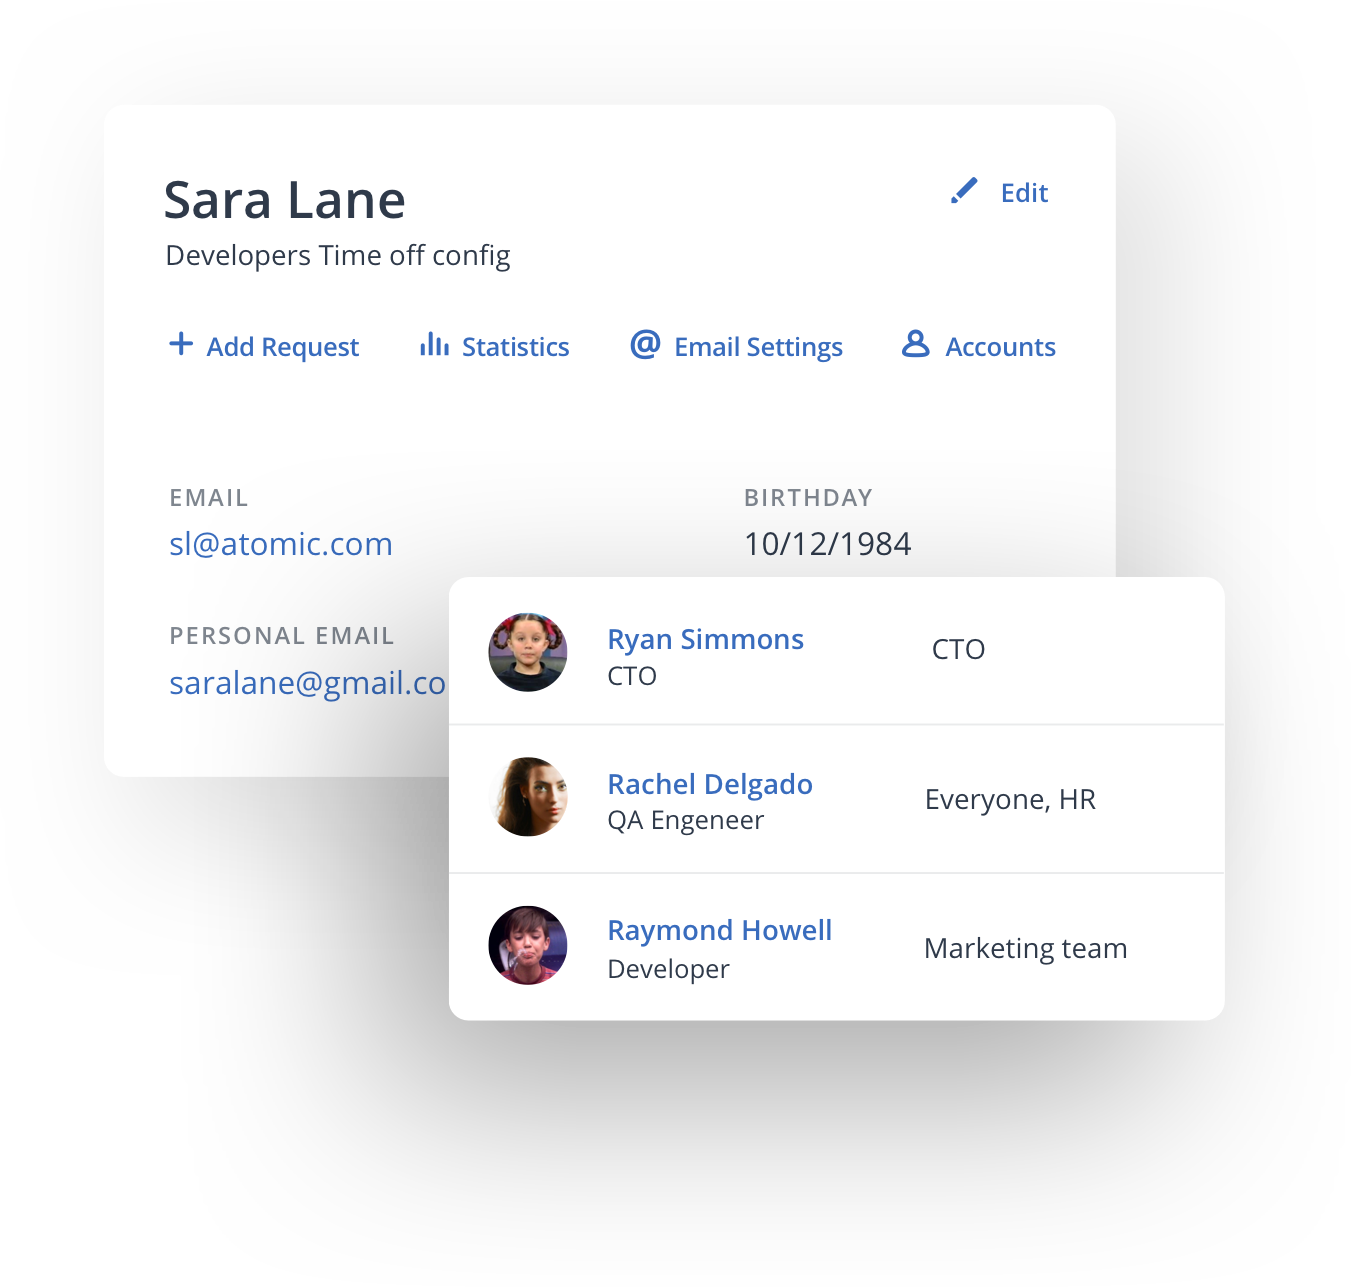The width and height of the screenshot is (1352, 1288).
Task: Click the bar chart Statistics icon
Action: point(434,344)
